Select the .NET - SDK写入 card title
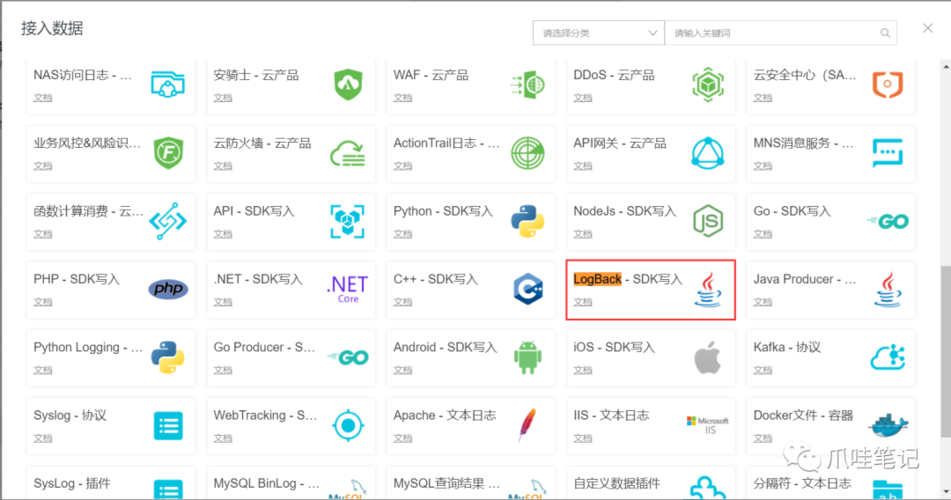The height and width of the screenshot is (500, 951). click(x=258, y=279)
